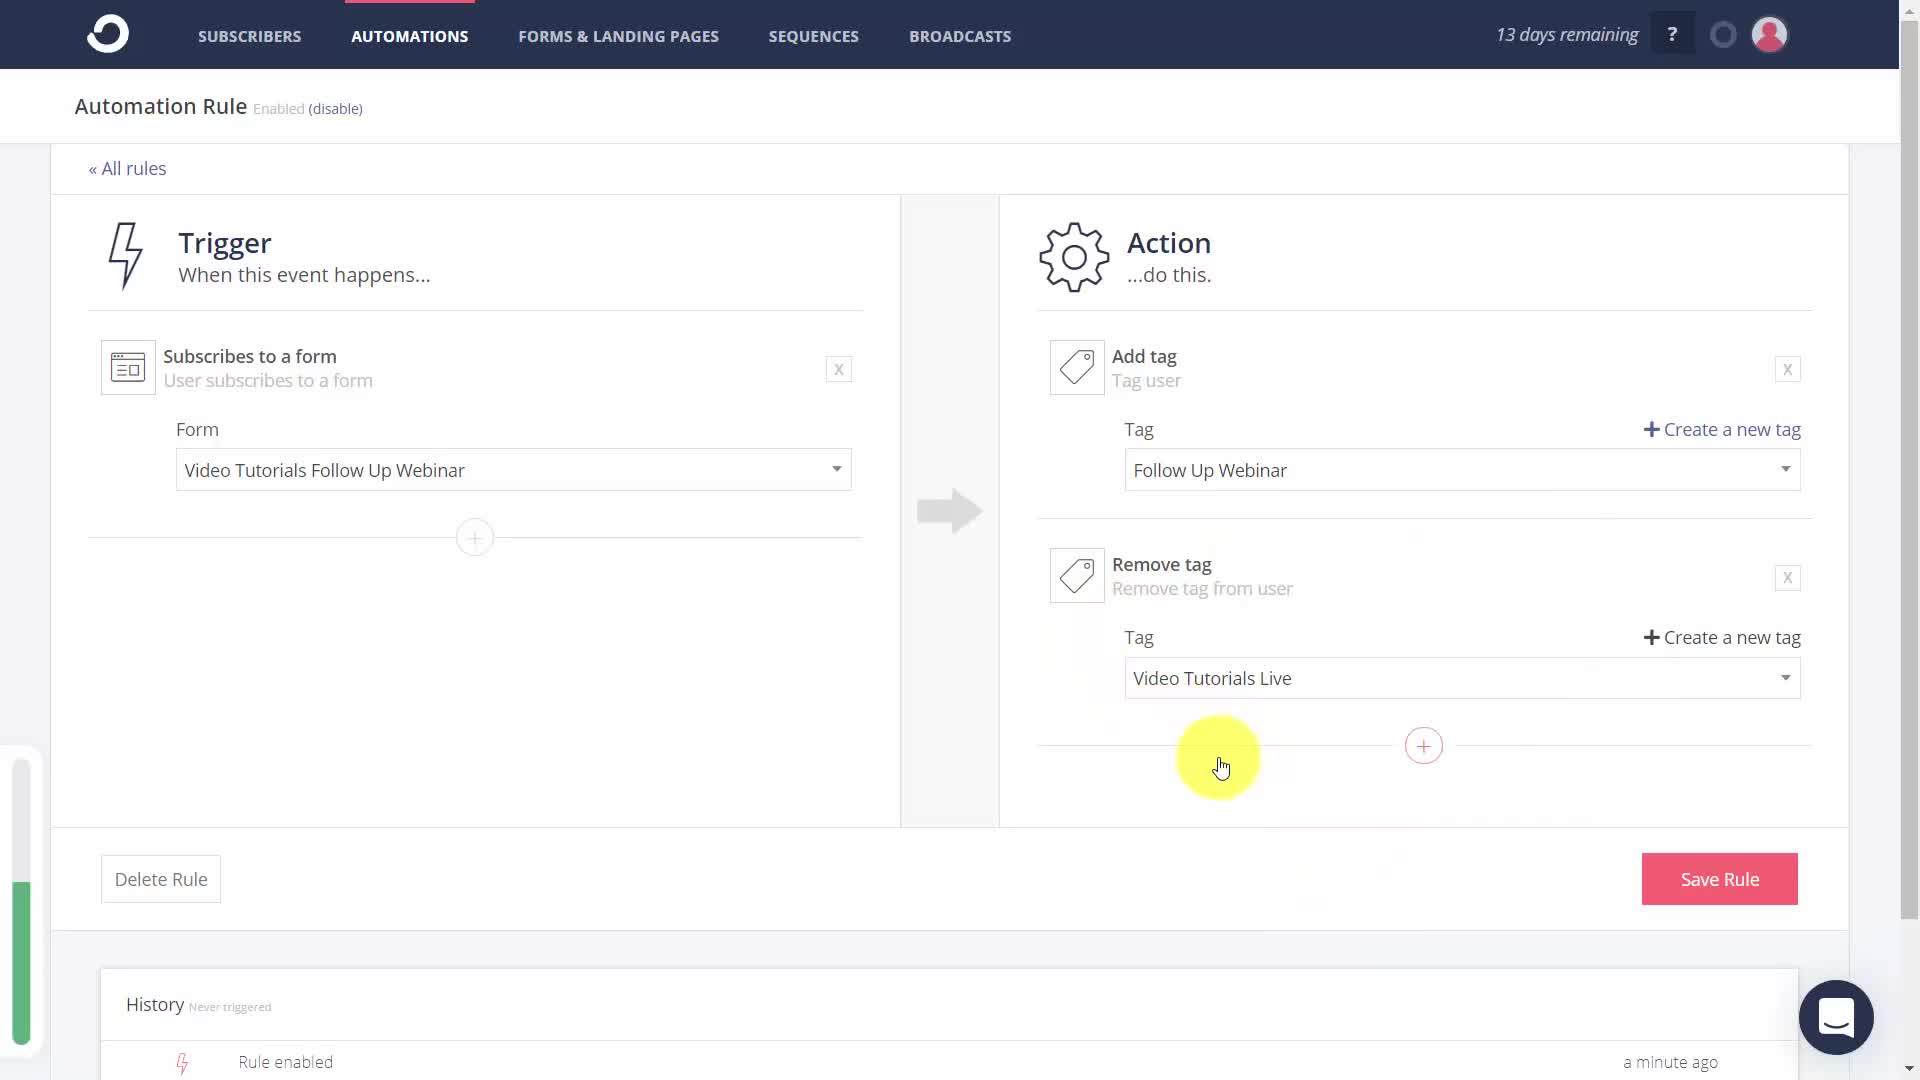This screenshot has height=1080, width=1920.
Task: Open the Intercom chat bubble
Action: 1836,1017
